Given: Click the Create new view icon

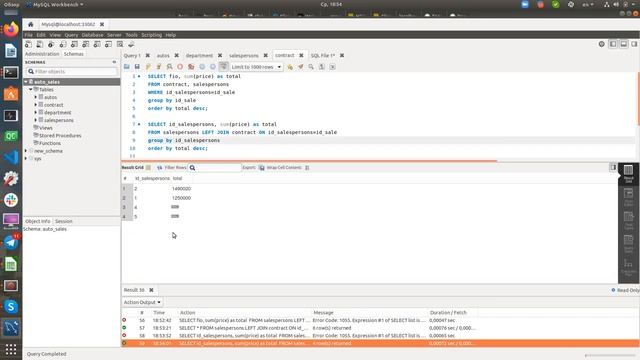Looking at the screenshot, I should 86,44.
